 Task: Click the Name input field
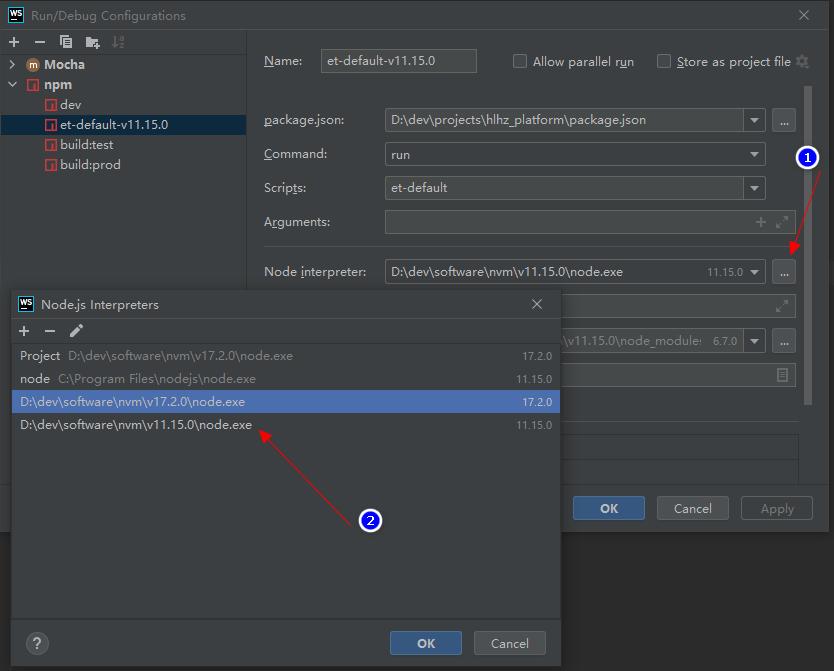(x=399, y=61)
